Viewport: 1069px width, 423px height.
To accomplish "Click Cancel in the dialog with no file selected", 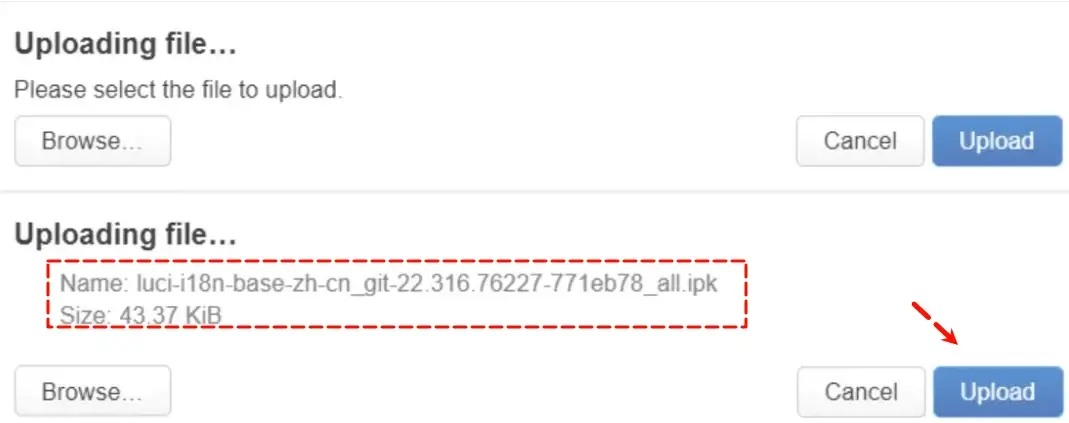I will [x=860, y=141].
